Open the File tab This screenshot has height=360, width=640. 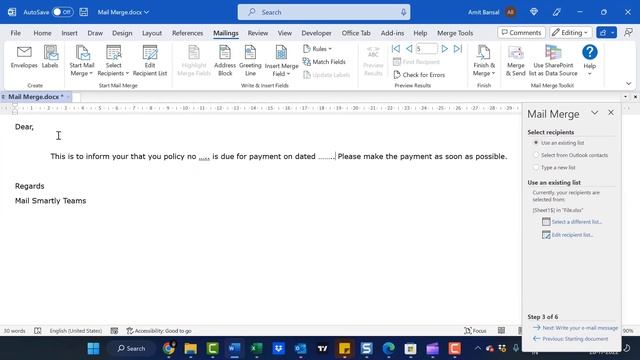[16, 33]
